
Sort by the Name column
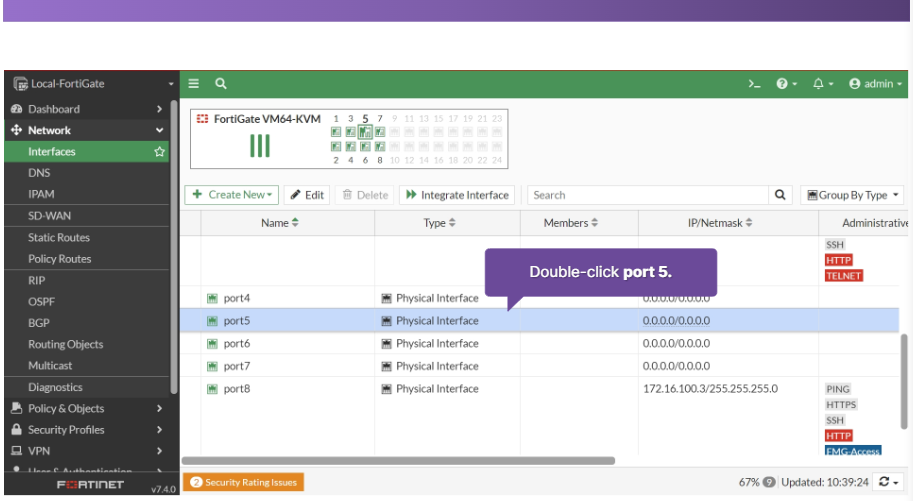pyautogui.click(x=279, y=223)
